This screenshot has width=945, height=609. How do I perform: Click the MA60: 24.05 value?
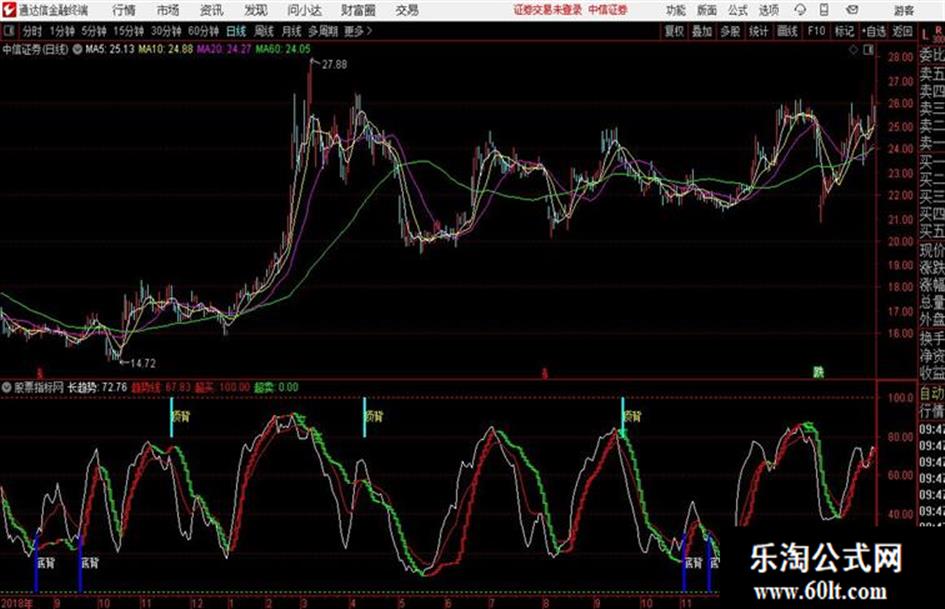[283, 49]
